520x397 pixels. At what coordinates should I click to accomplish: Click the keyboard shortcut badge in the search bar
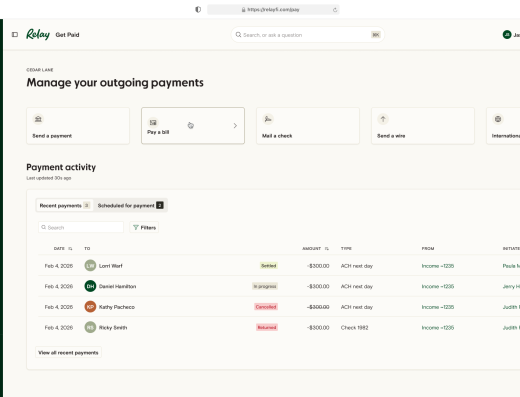pos(376,35)
